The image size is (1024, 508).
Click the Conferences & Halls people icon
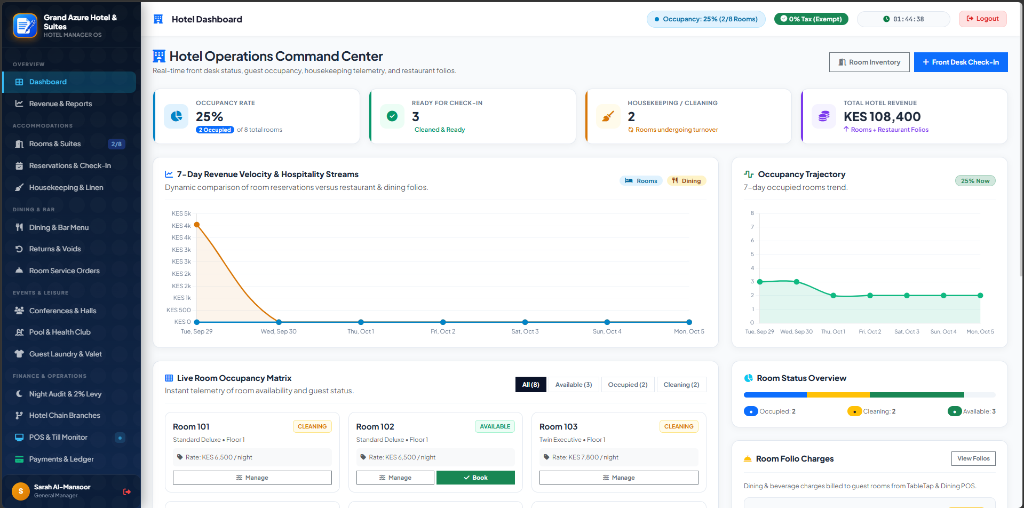[x=19, y=311]
